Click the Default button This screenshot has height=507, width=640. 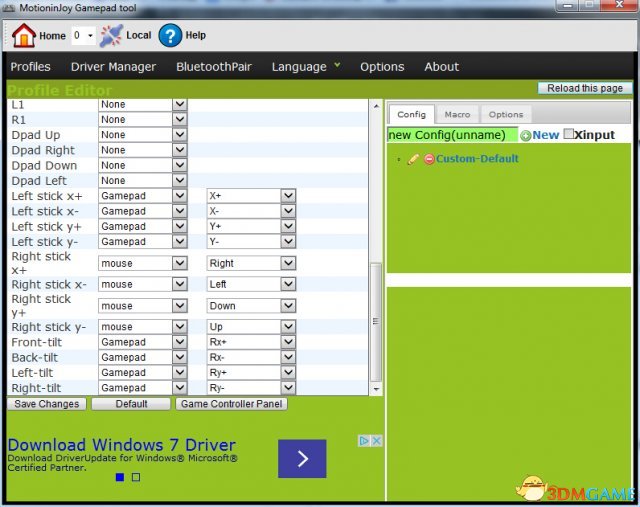(131, 404)
